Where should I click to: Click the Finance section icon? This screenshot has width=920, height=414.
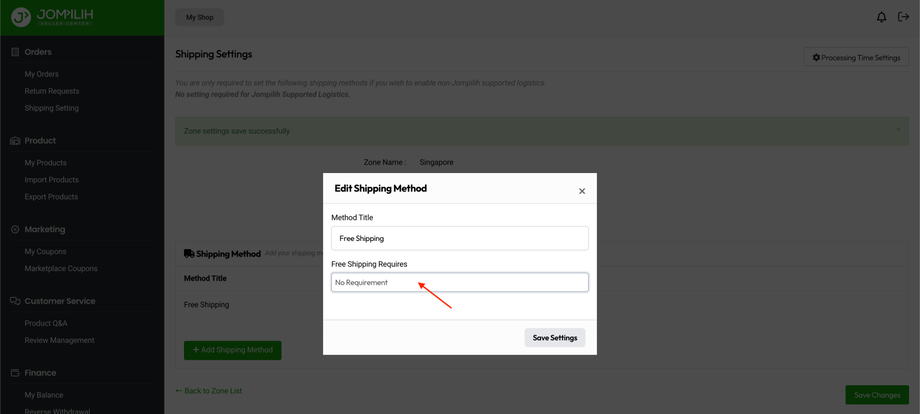(15, 373)
